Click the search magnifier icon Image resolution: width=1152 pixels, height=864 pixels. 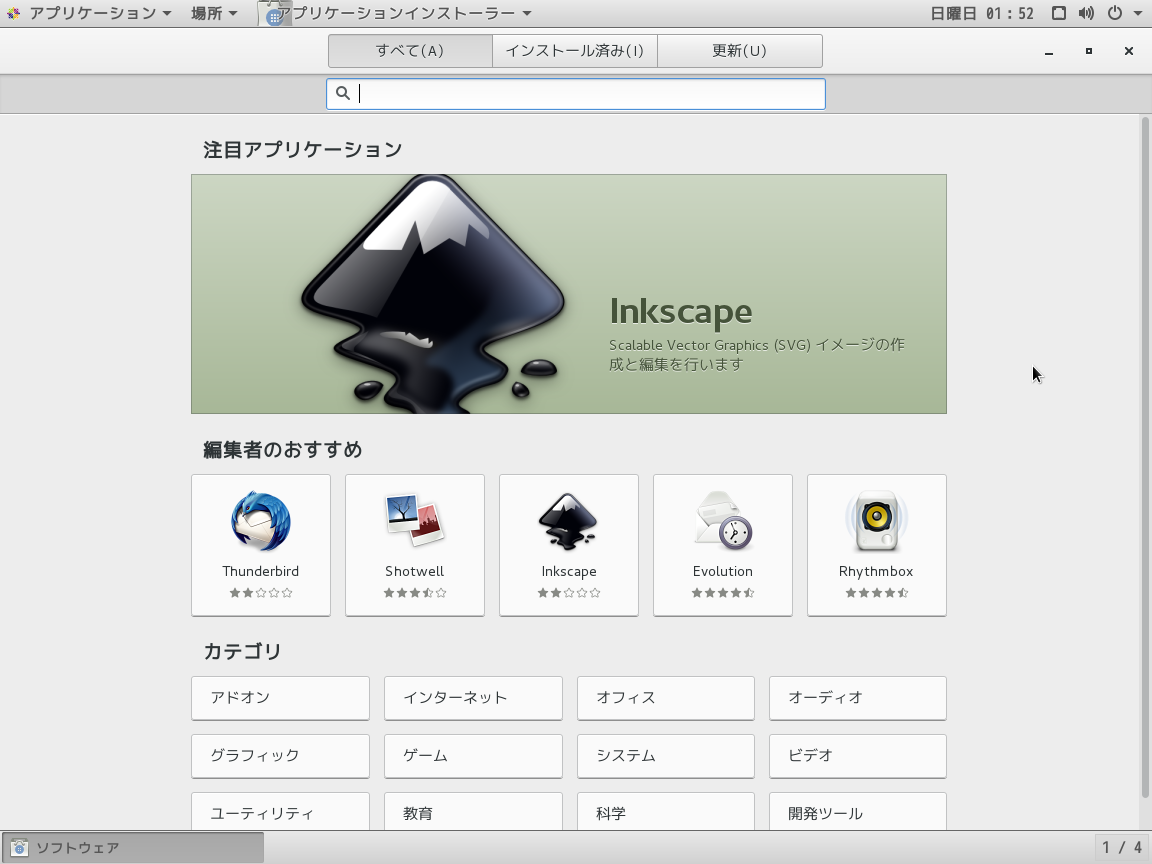342,93
